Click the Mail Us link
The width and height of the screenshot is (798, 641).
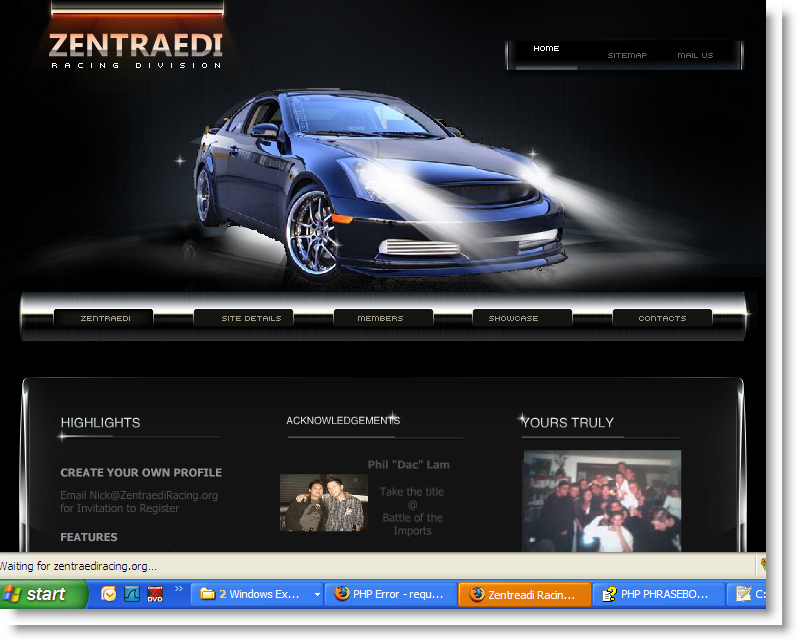tap(695, 56)
